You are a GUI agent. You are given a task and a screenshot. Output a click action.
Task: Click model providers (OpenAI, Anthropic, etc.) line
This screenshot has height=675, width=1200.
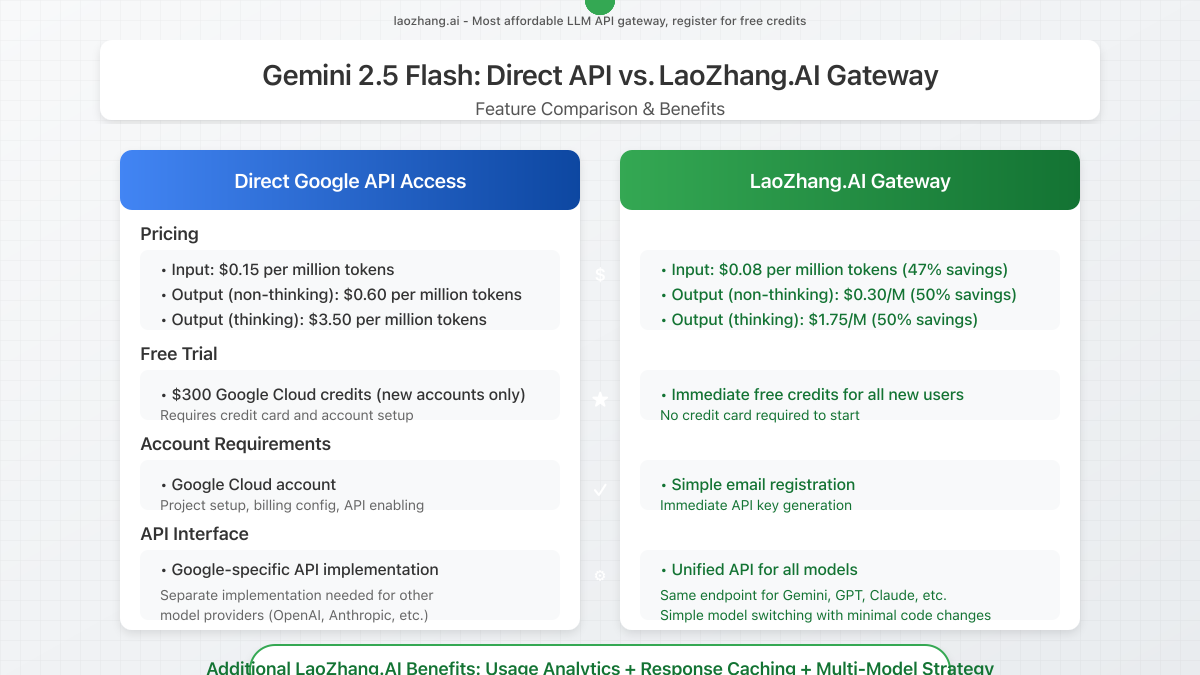[294, 615]
